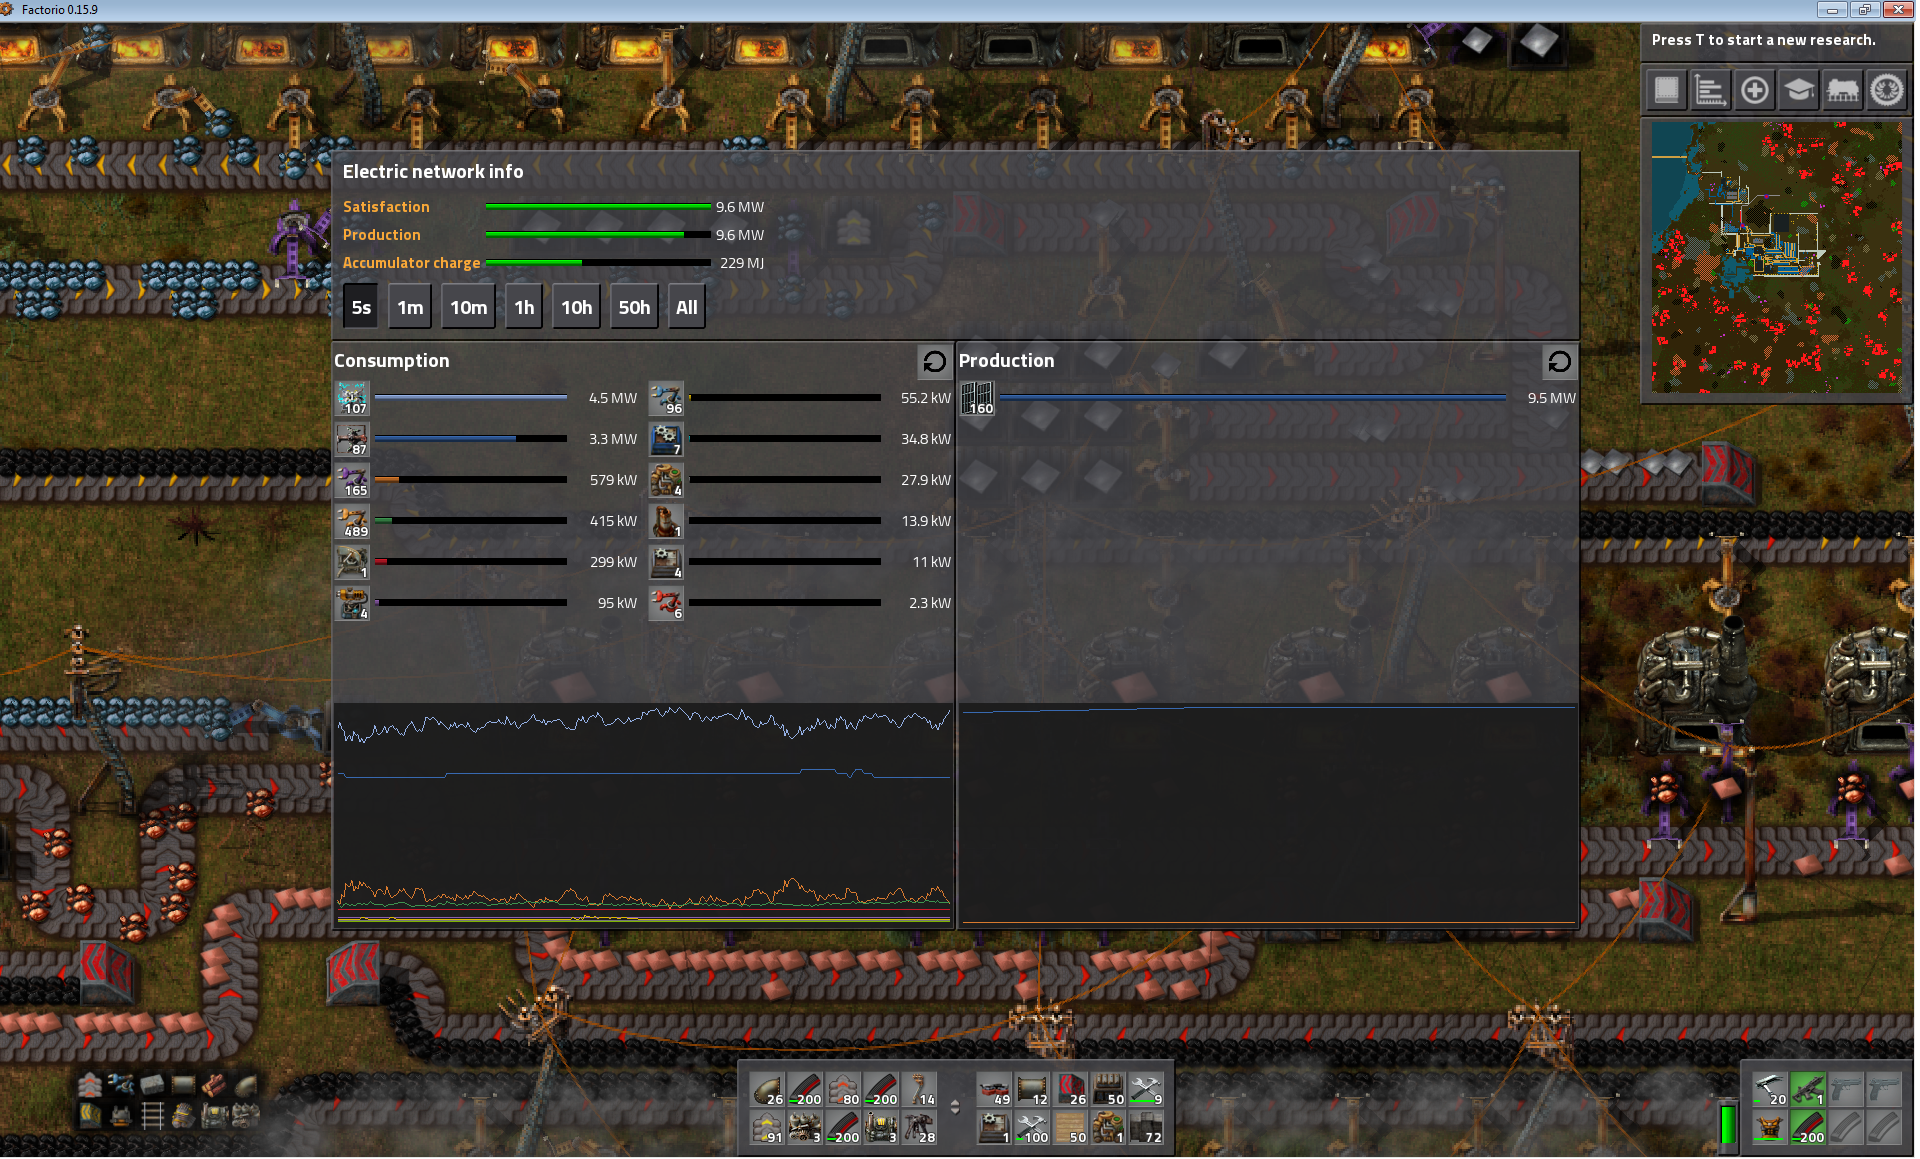Viewport: 1920px width, 1159px height.
Task: Select the 27.9 kW consumer icon
Action: (666, 480)
